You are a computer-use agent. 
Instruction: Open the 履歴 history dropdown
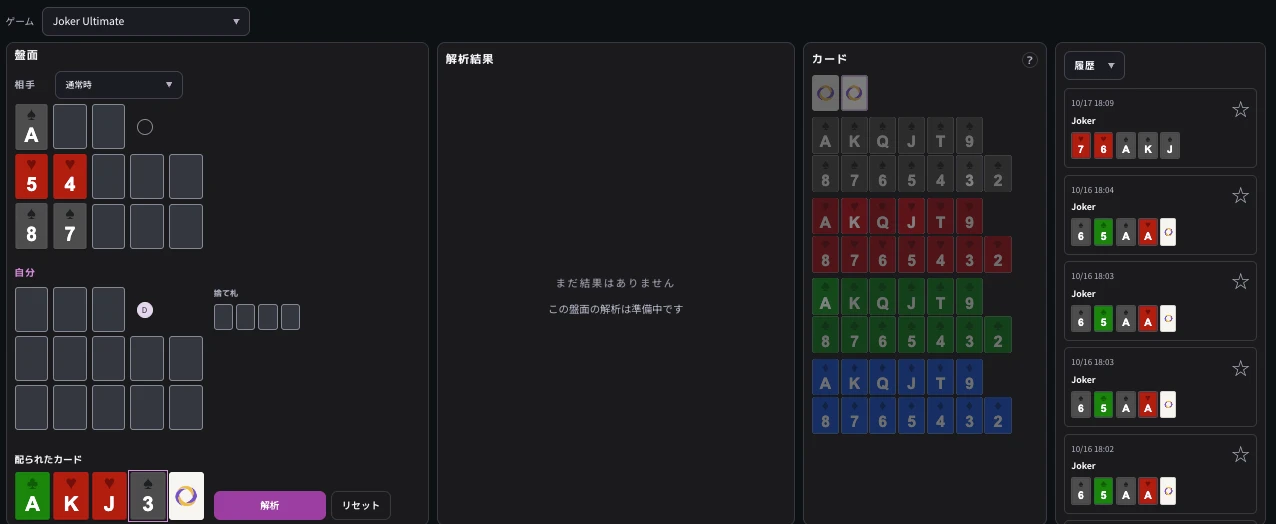click(1094, 65)
